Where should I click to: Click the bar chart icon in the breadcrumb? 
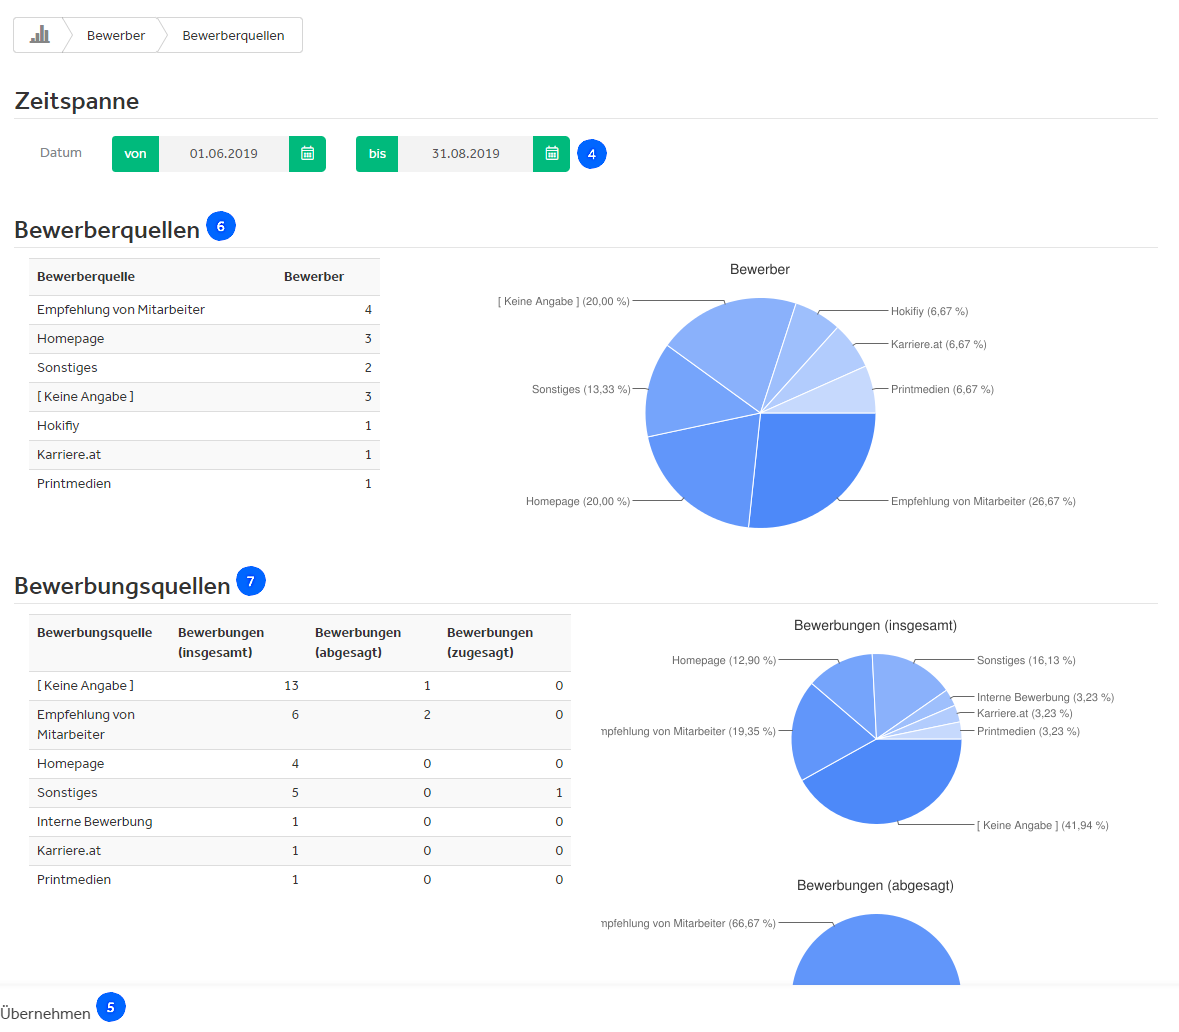coord(40,35)
